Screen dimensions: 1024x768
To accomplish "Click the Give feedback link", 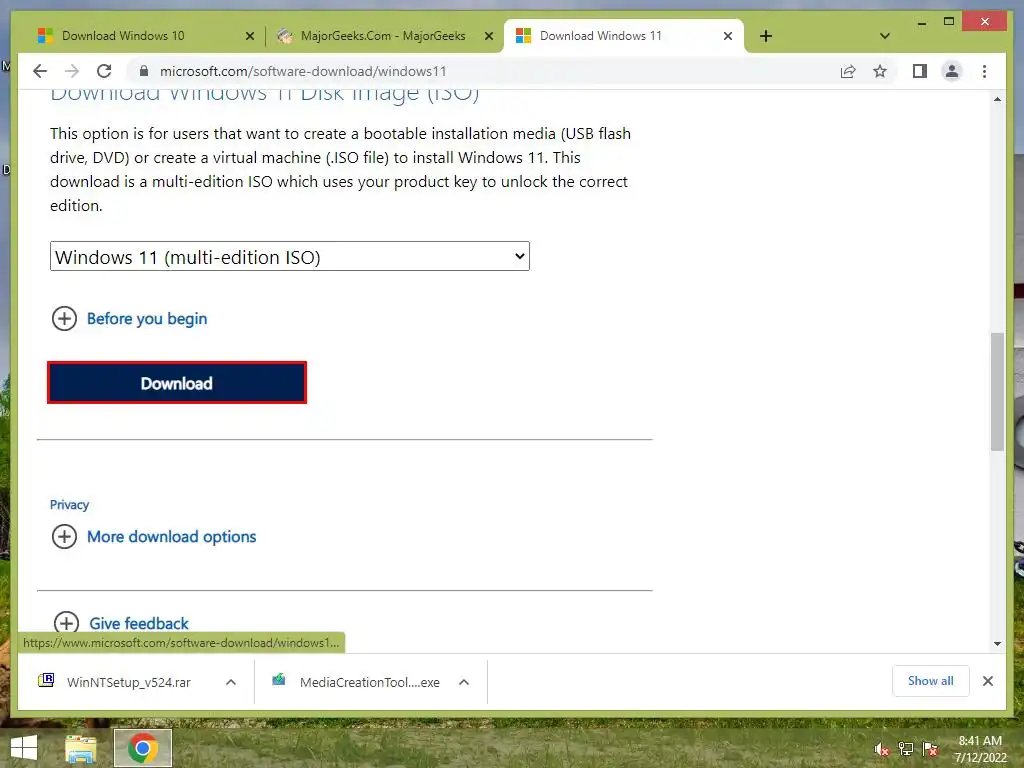I will (139, 624).
